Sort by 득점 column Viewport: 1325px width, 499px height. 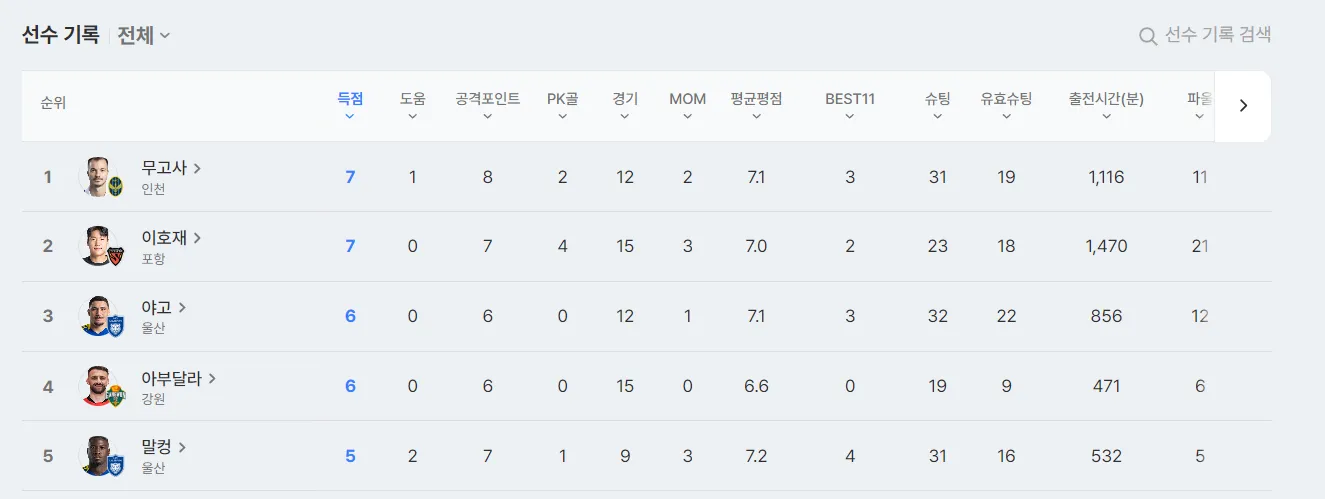coord(350,106)
